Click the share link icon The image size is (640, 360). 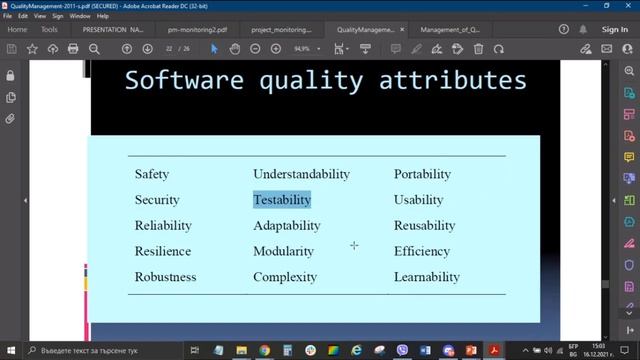(x=586, y=49)
